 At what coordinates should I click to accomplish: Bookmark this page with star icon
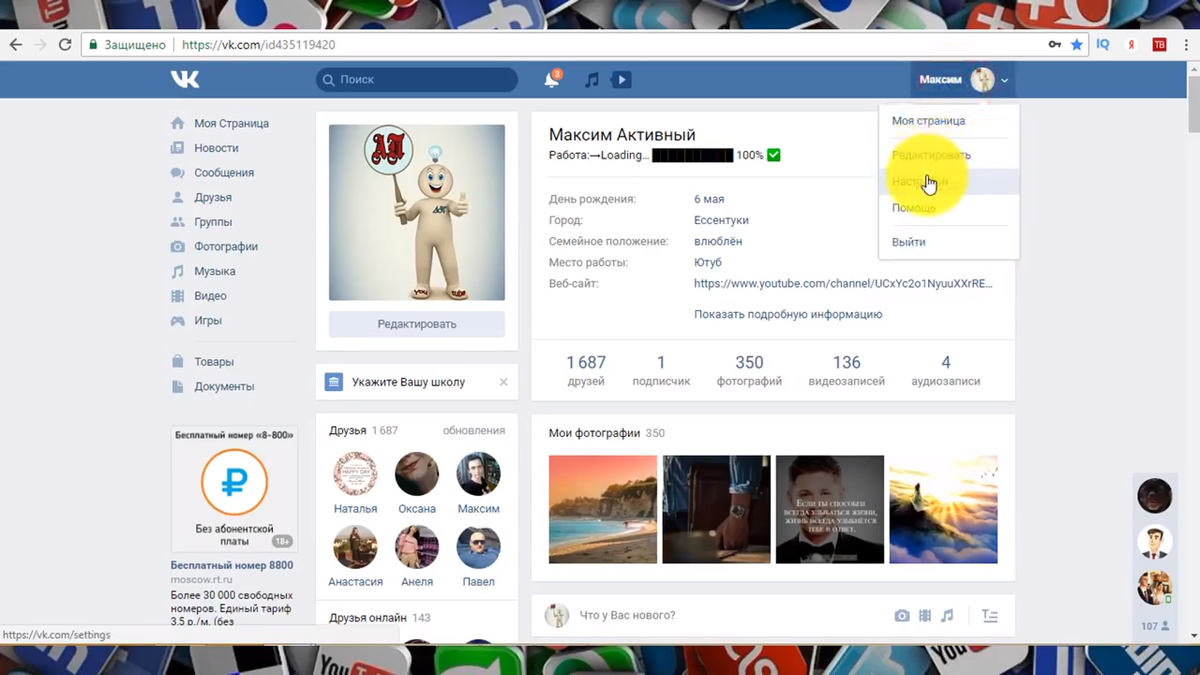click(x=1077, y=45)
